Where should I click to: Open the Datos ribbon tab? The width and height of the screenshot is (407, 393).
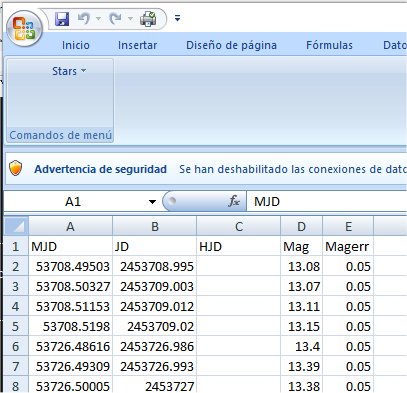tap(394, 45)
